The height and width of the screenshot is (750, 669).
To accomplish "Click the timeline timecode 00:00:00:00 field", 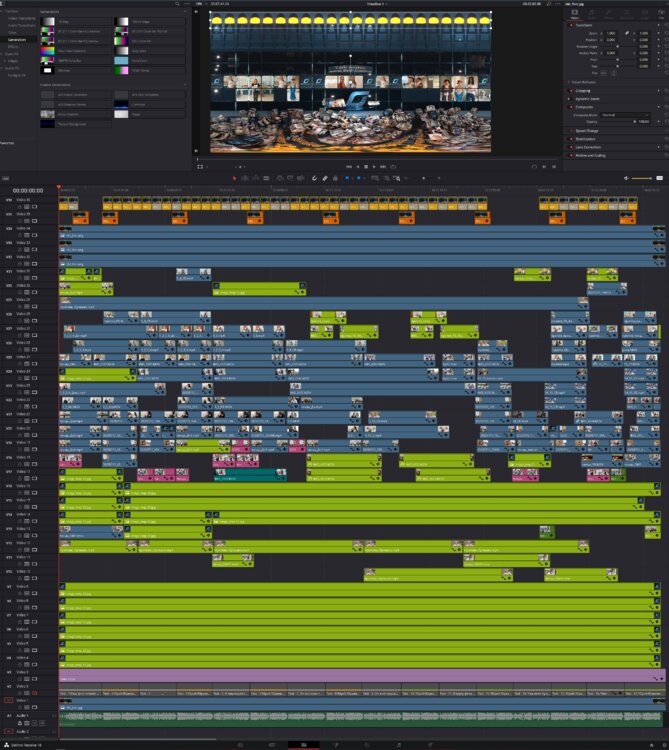I will (x=28, y=189).
